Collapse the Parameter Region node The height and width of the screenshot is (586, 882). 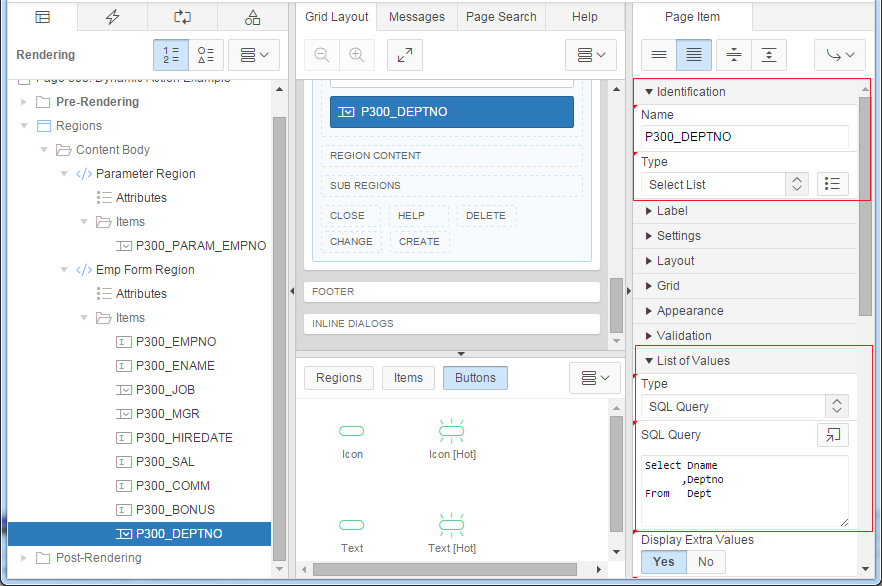(64, 174)
